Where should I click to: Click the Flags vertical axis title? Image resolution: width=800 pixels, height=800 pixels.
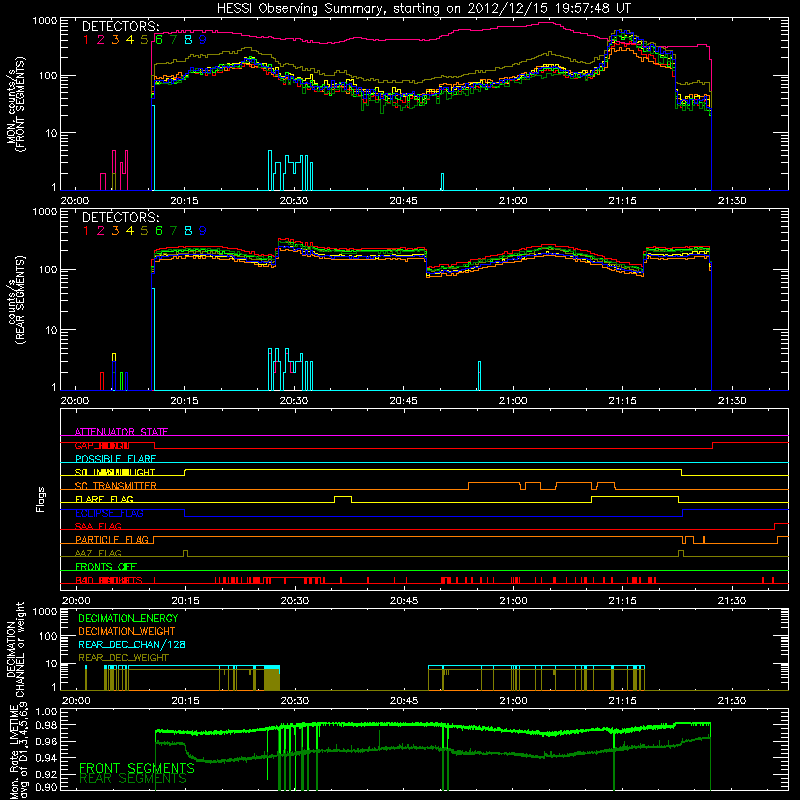pyautogui.click(x=41, y=499)
